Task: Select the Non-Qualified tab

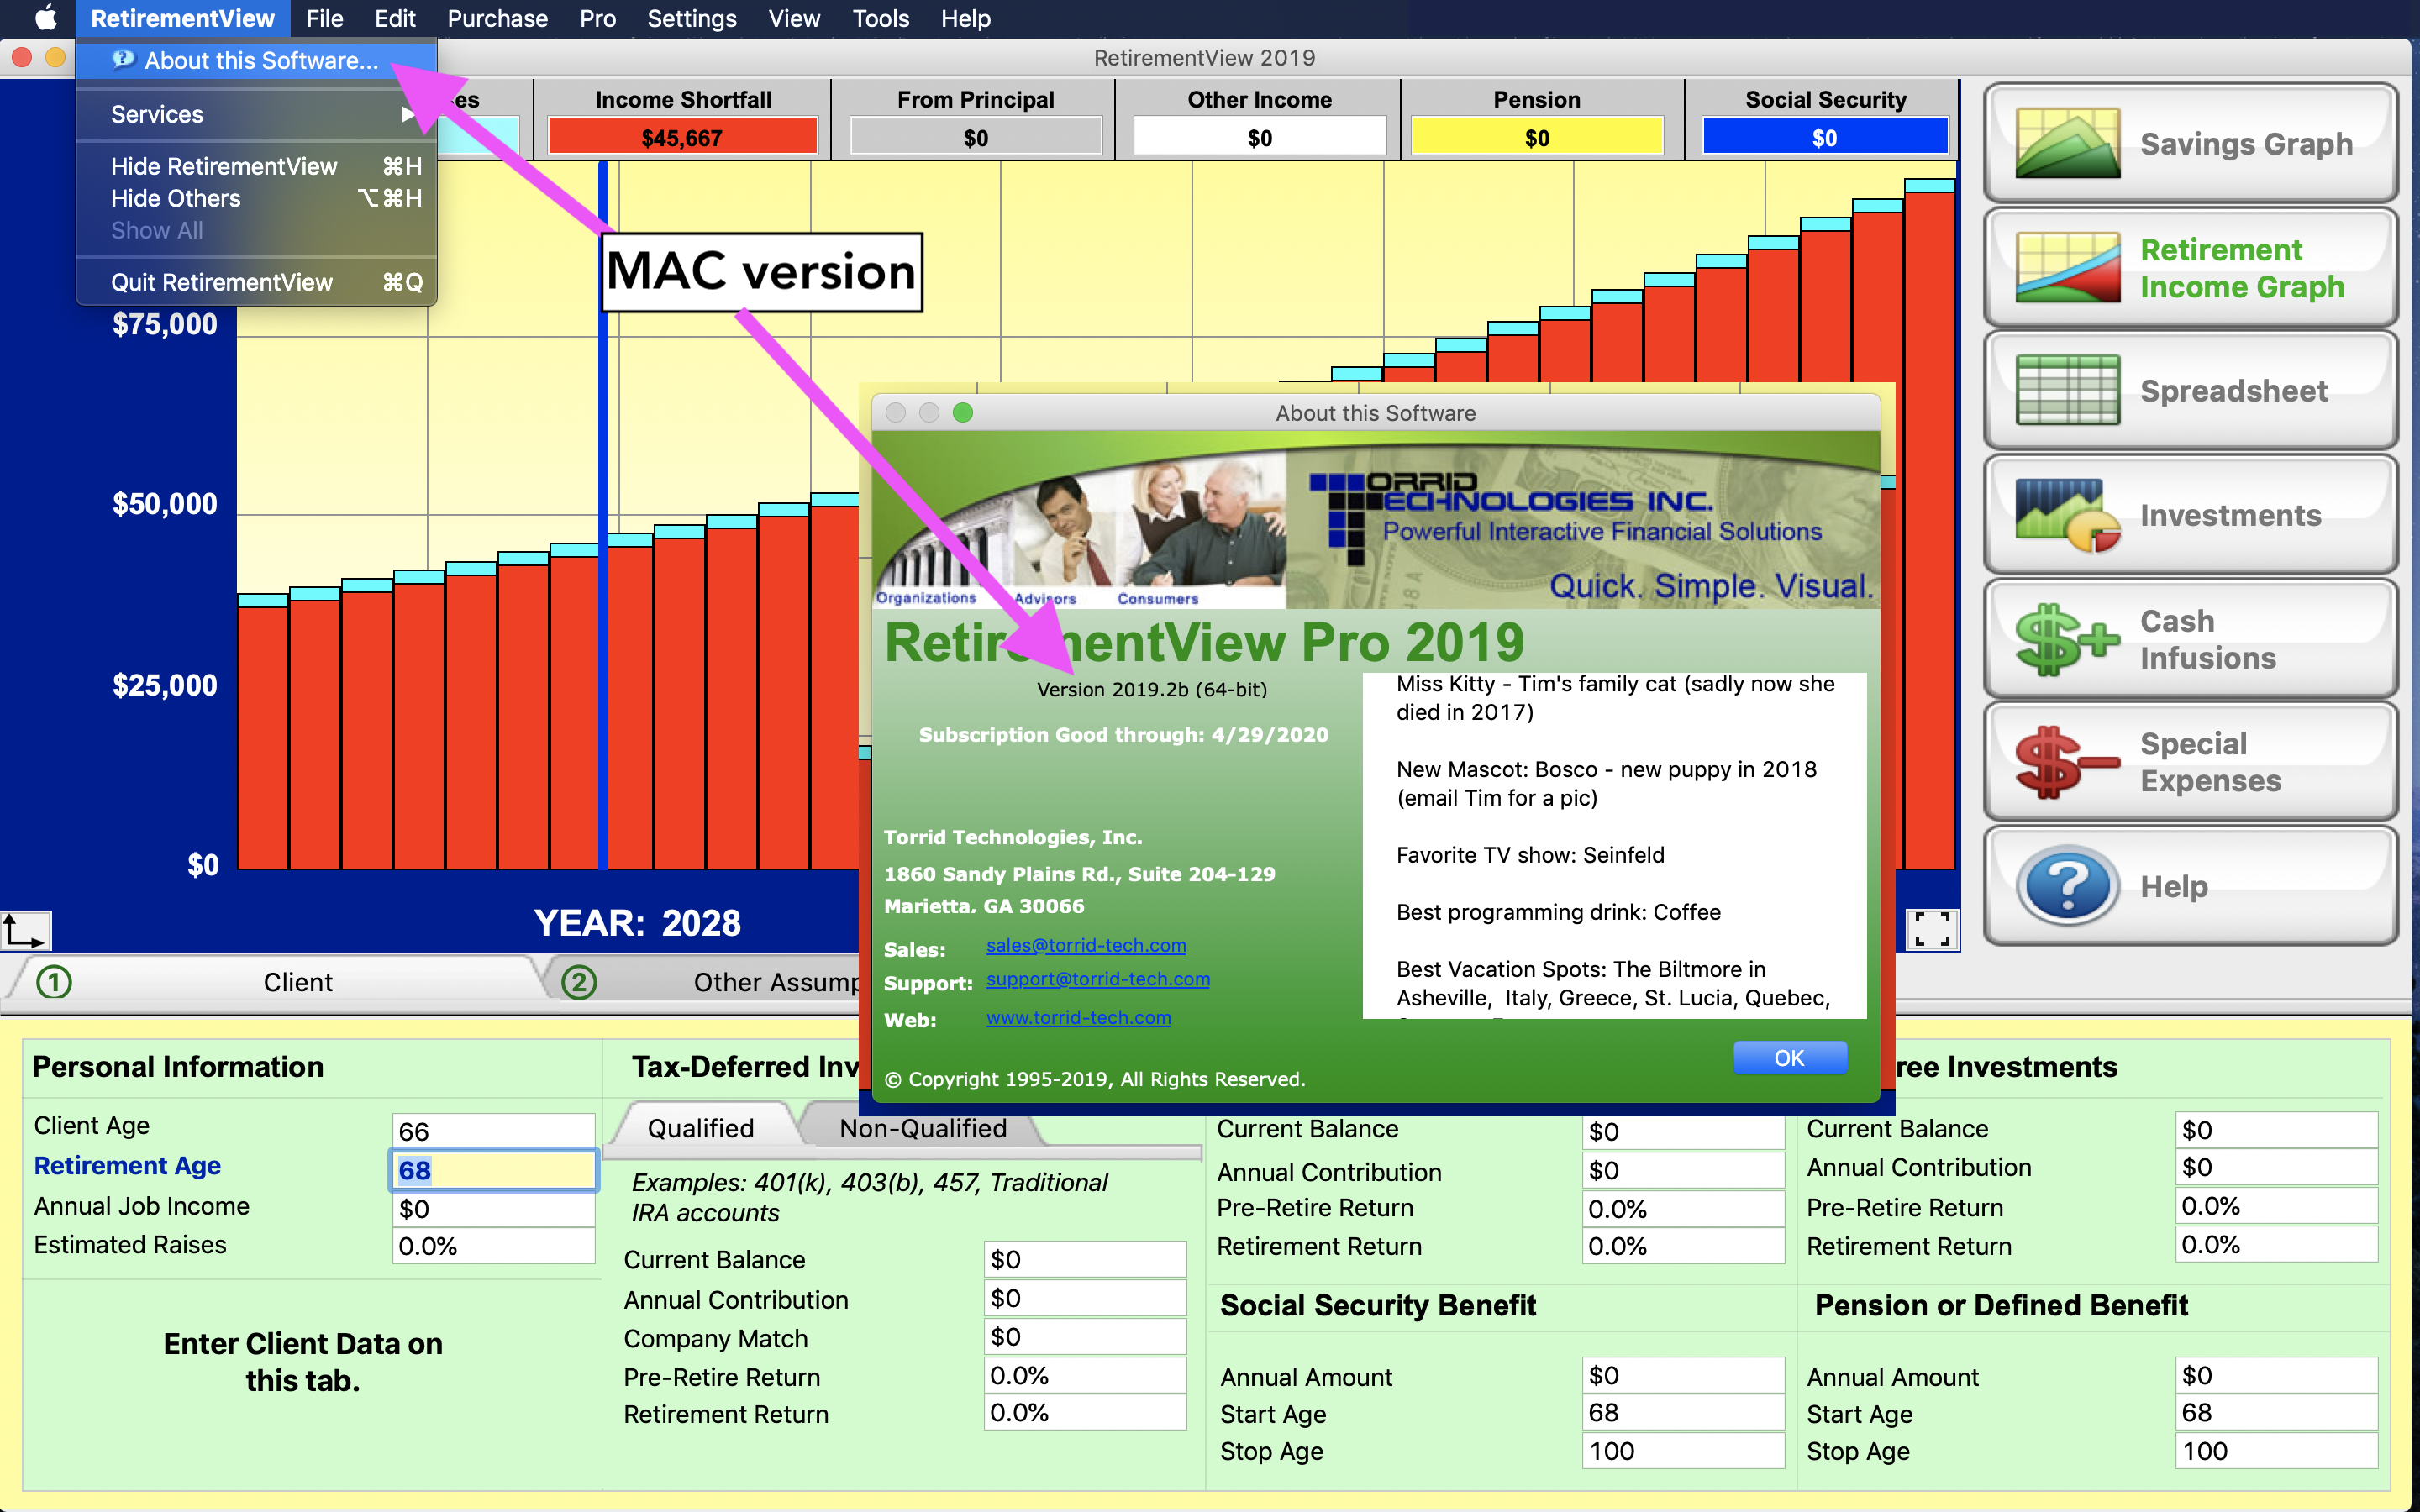Action: (923, 1128)
